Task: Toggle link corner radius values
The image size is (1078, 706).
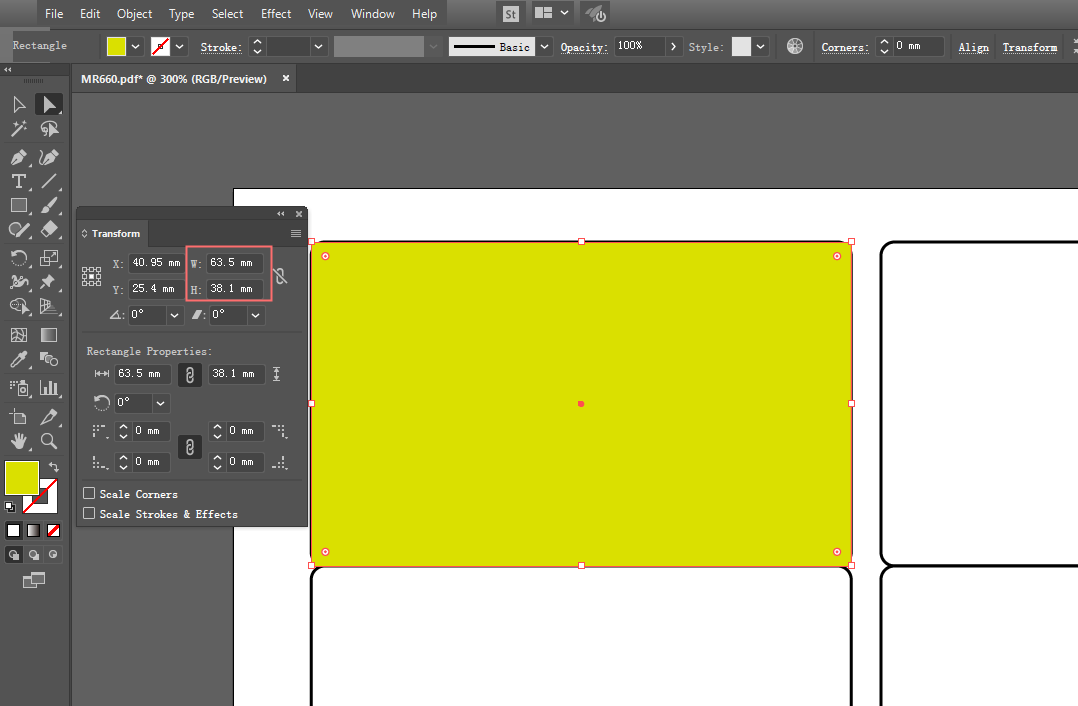Action: coord(190,448)
